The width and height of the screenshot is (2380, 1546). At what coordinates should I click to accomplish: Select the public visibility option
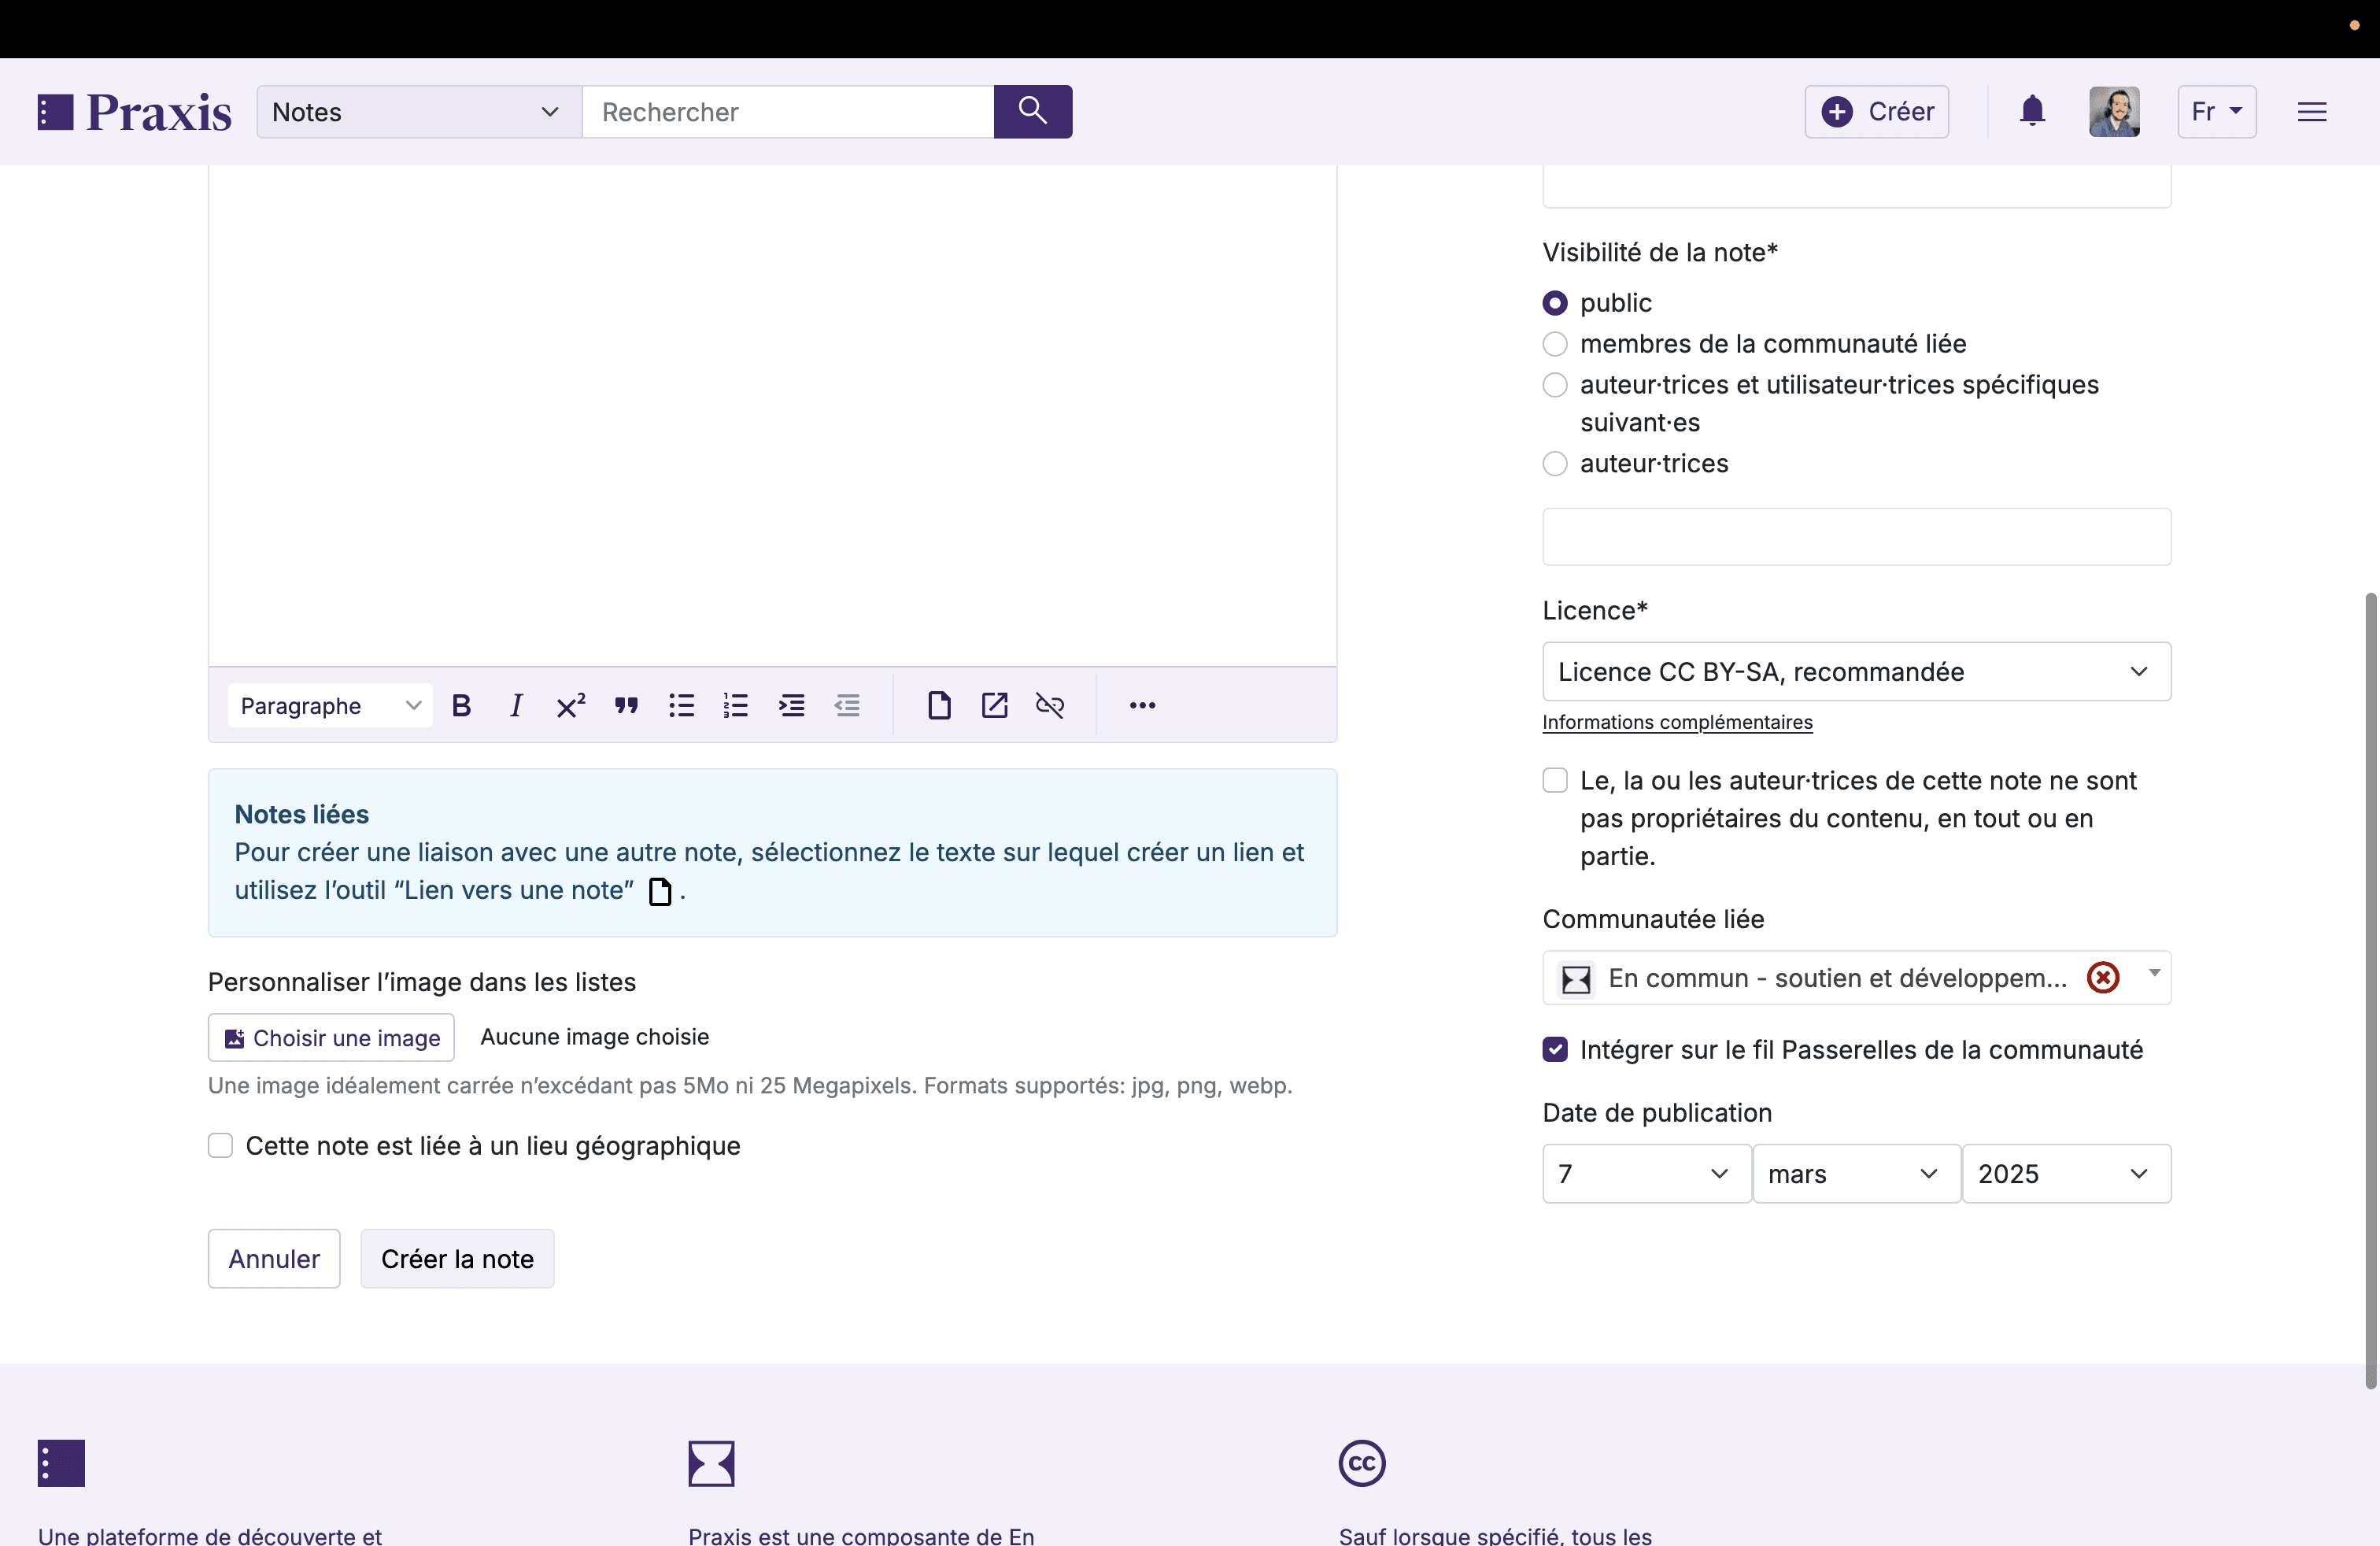(x=1555, y=302)
